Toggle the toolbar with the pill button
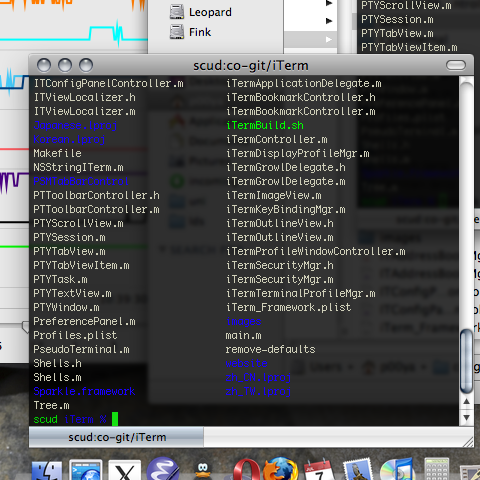The image size is (480, 480). (x=456, y=65)
